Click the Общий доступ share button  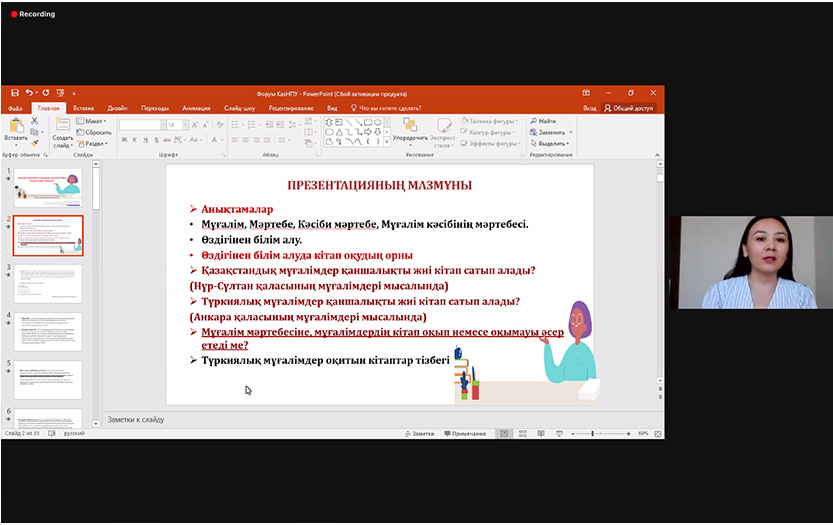click(628, 108)
